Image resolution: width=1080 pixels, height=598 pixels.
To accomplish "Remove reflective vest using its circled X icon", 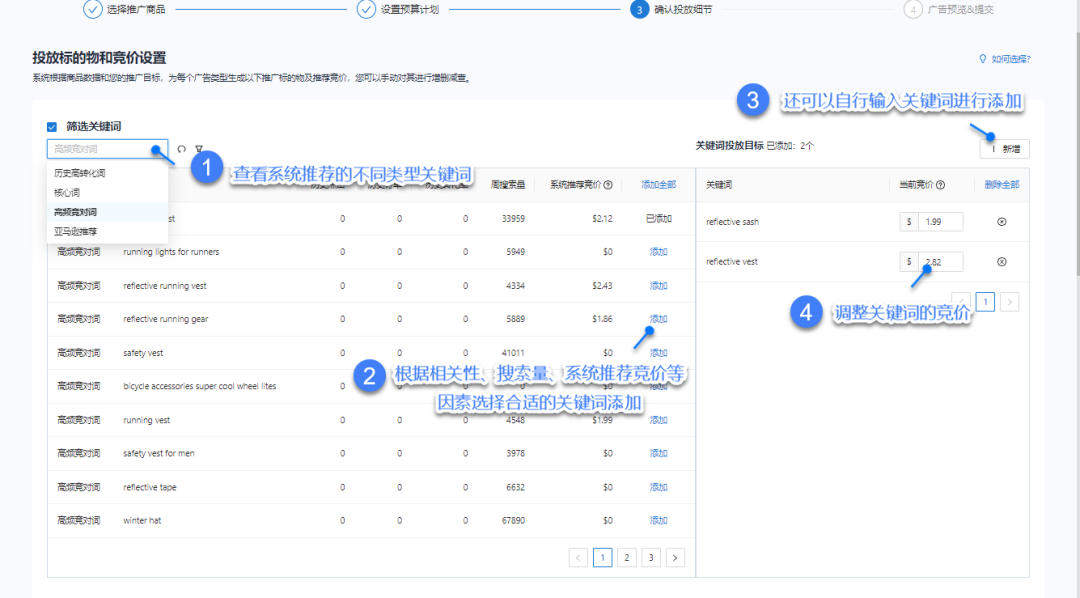I will coord(1003,261).
